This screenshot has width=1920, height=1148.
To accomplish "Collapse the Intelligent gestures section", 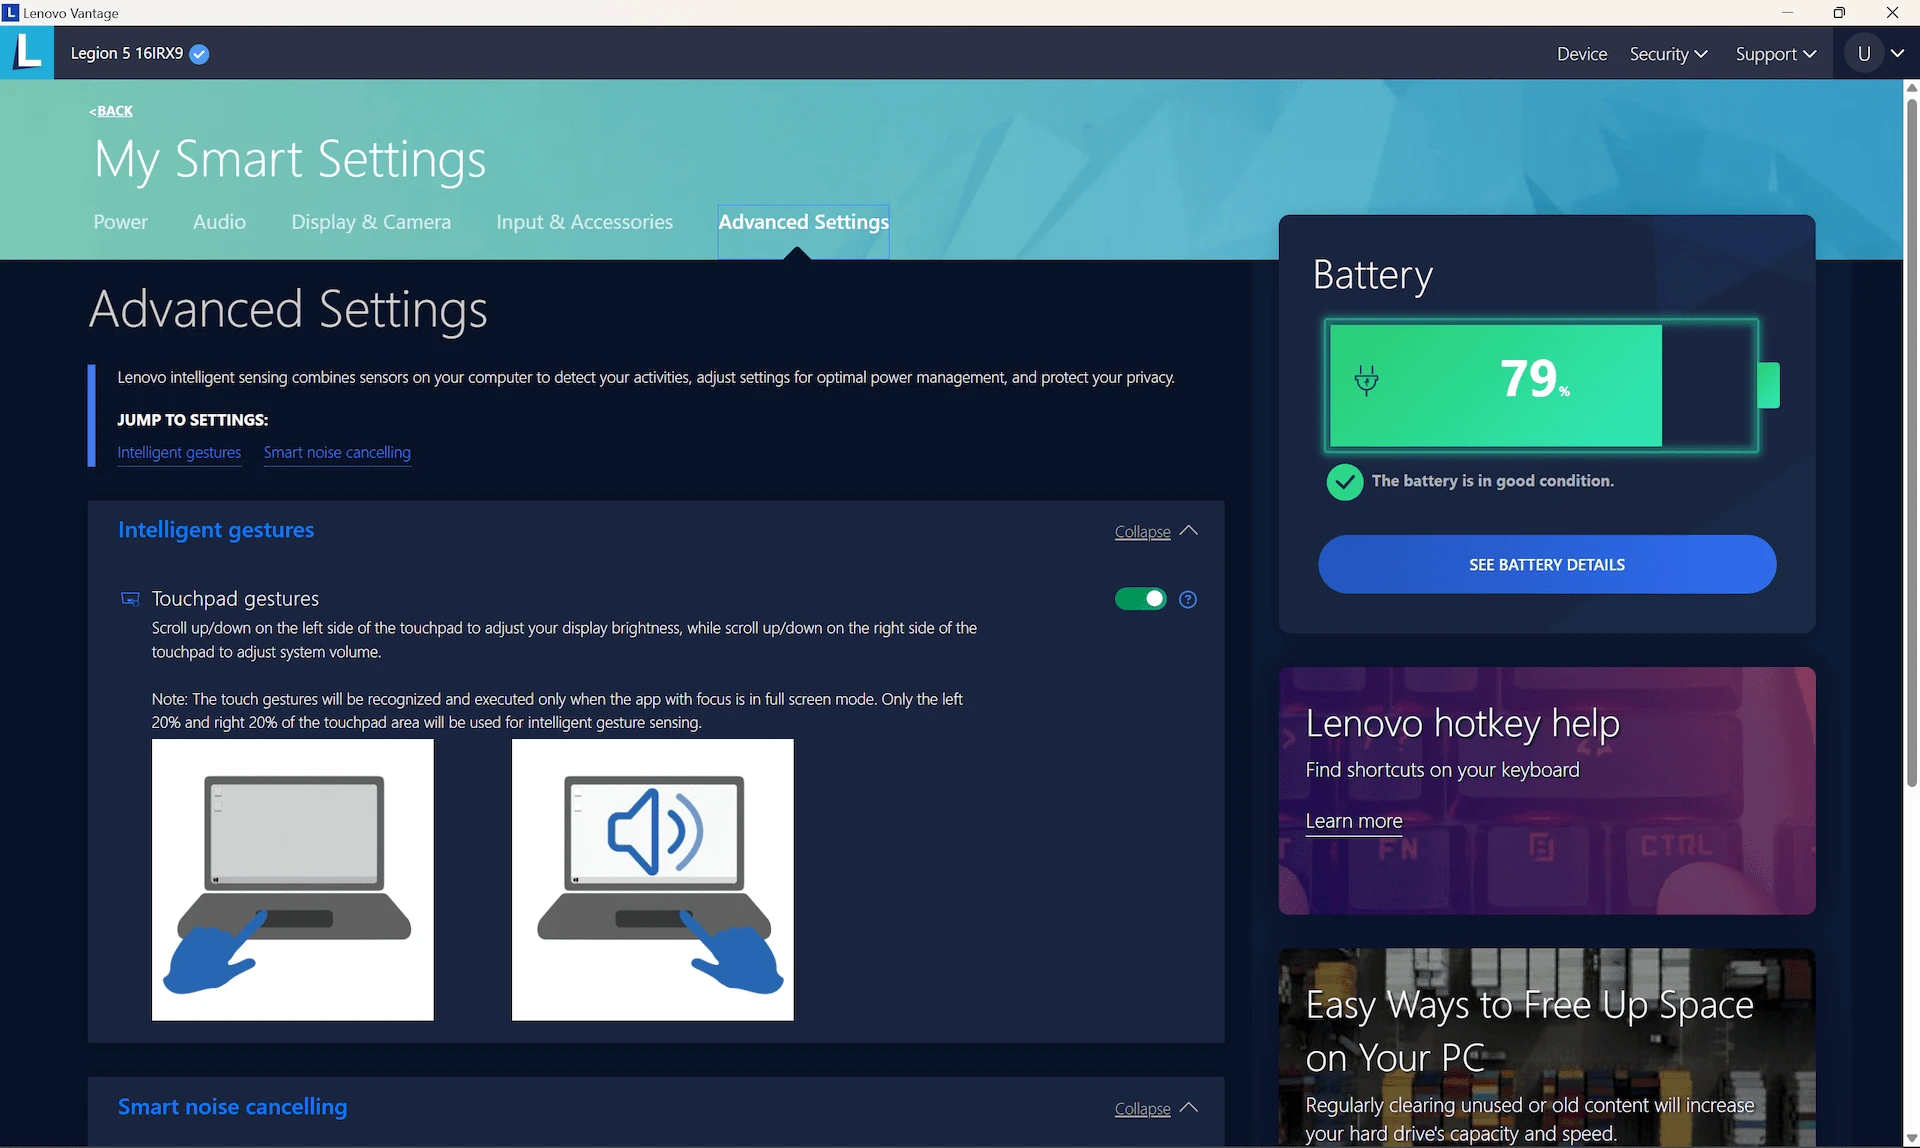I will [x=1156, y=531].
